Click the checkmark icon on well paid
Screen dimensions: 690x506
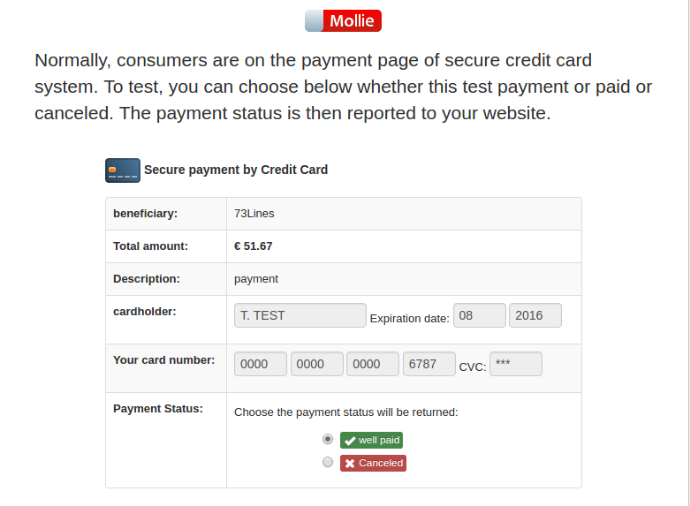[x=349, y=440]
